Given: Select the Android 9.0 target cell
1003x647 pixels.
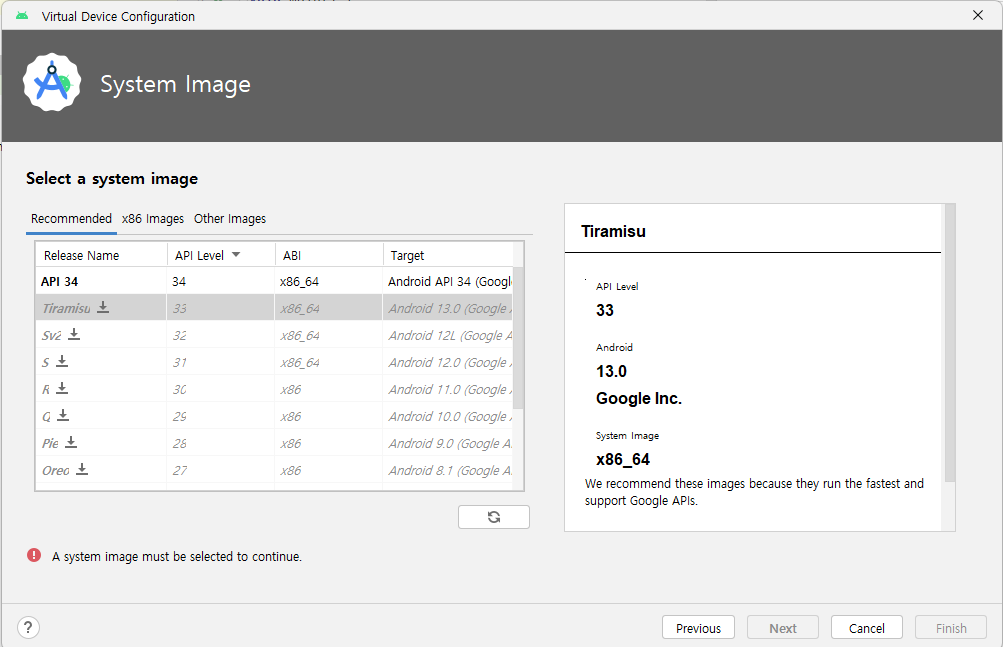Looking at the screenshot, I should coord(448,443).
